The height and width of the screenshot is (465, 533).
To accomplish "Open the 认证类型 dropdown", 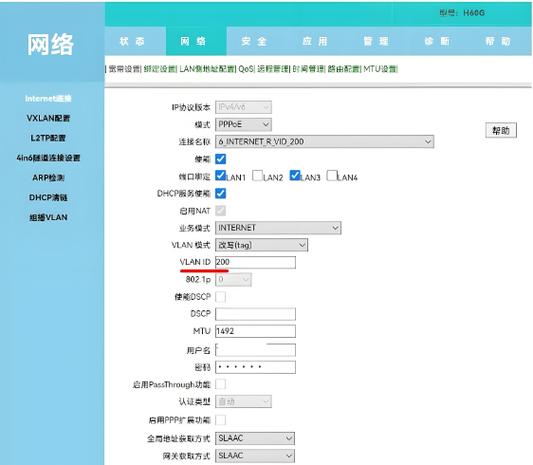I will [243, 402].
